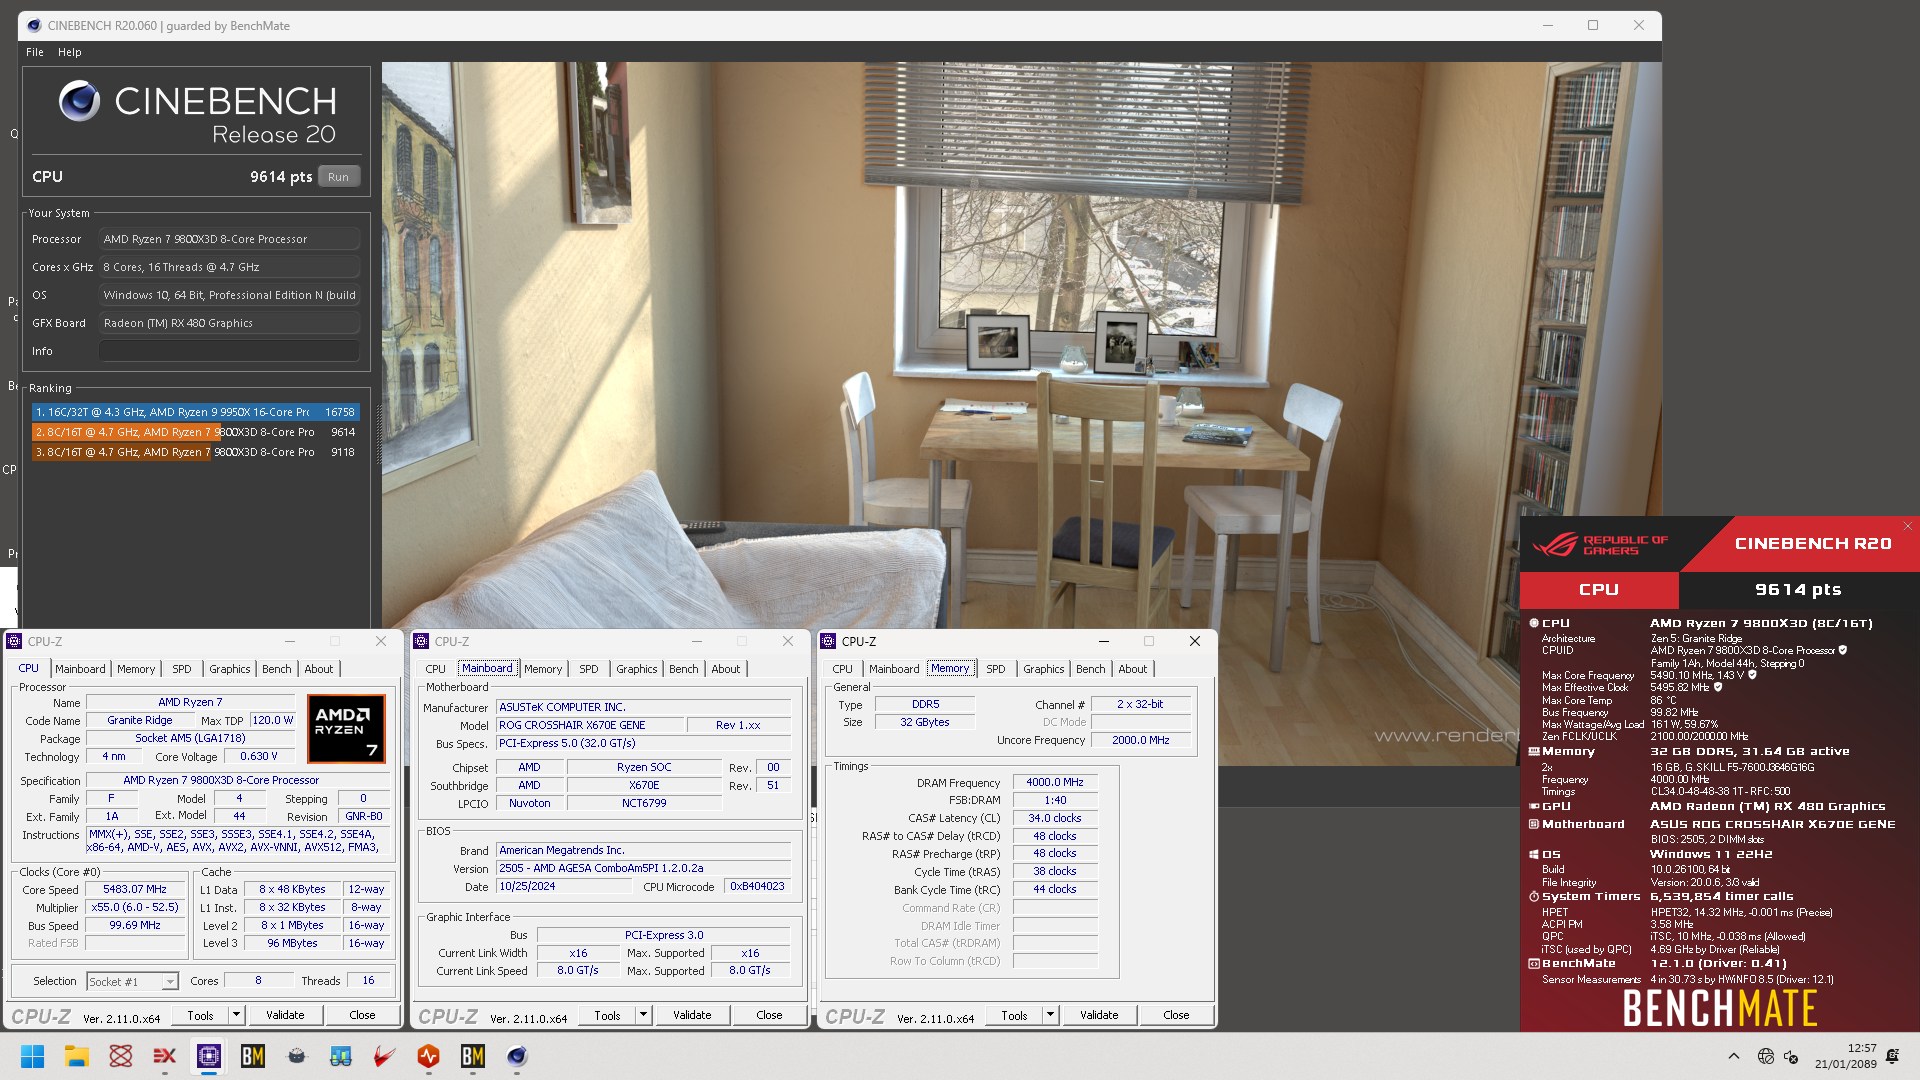Click the GPU section icon in the BenchMate panel
Screen dimensions: 1920x1080
tap(1534, 806)
